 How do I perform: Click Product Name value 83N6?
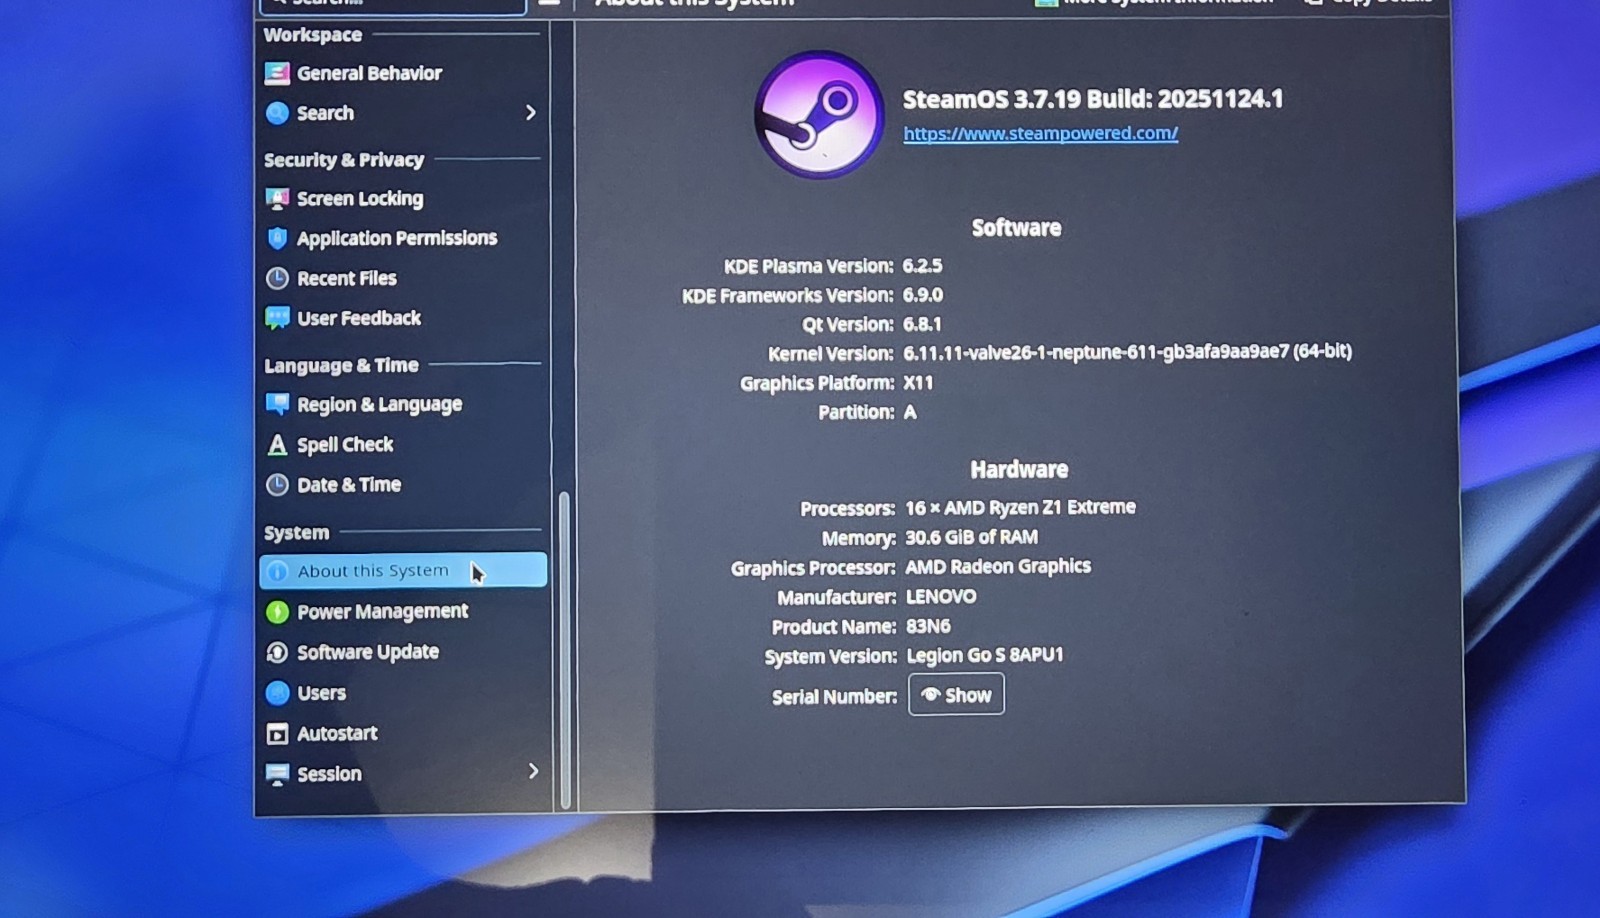pyautogui.click(x=928, y=627)
